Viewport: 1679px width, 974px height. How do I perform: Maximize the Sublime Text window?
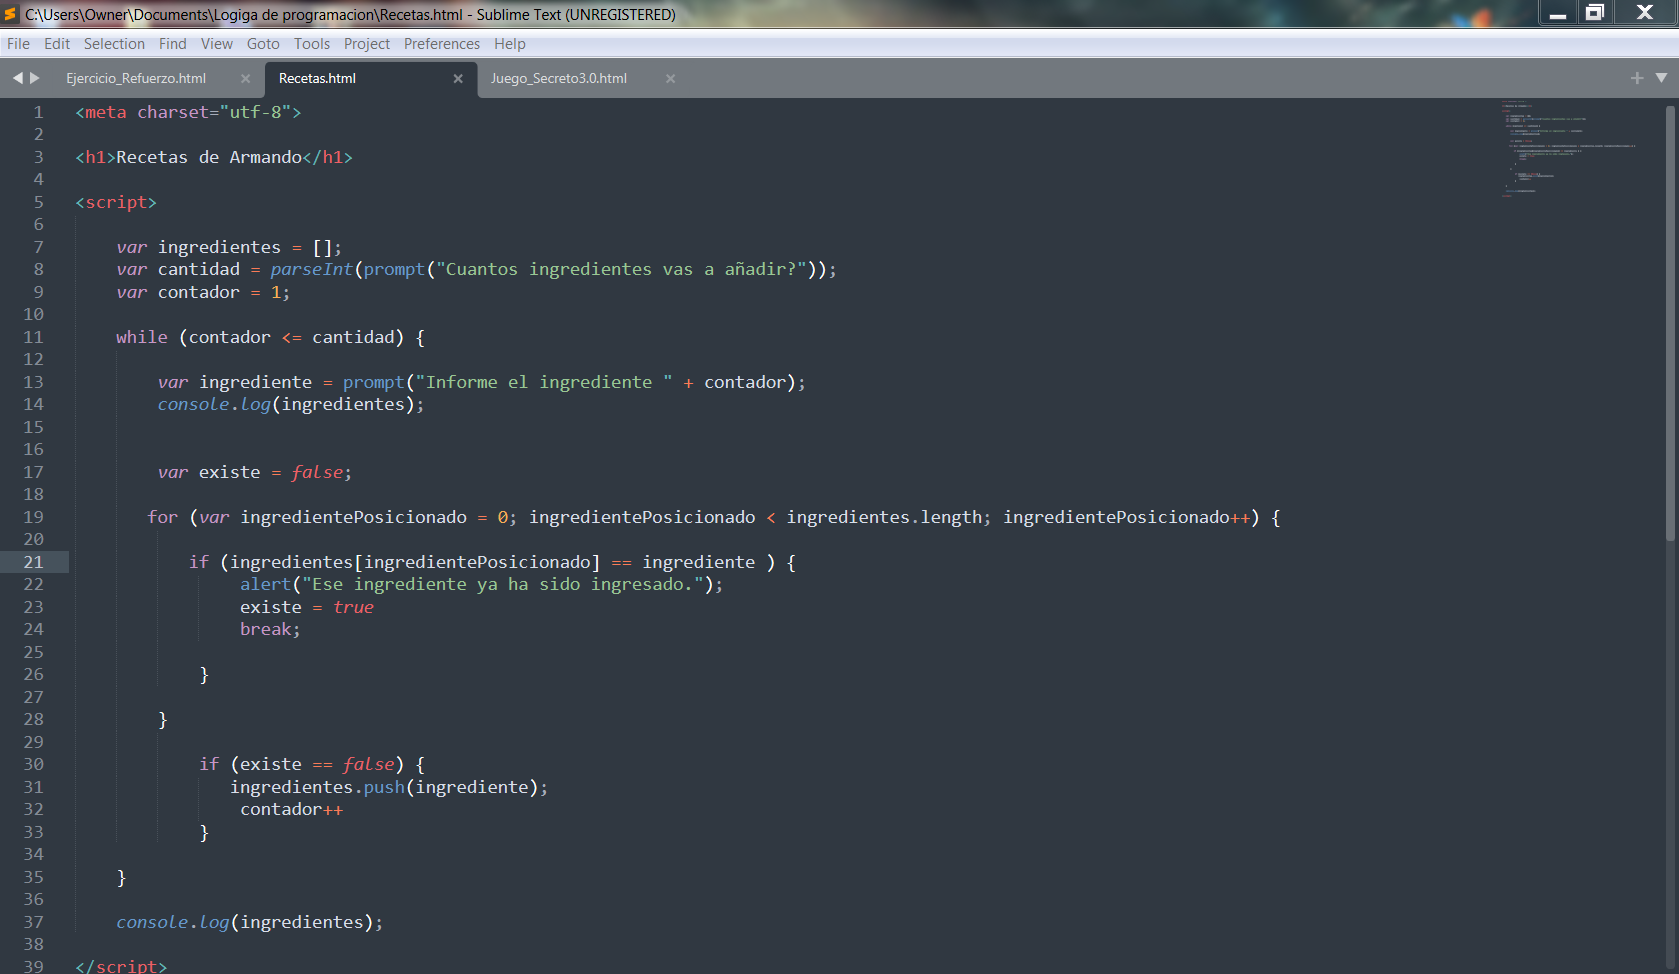1595,12
